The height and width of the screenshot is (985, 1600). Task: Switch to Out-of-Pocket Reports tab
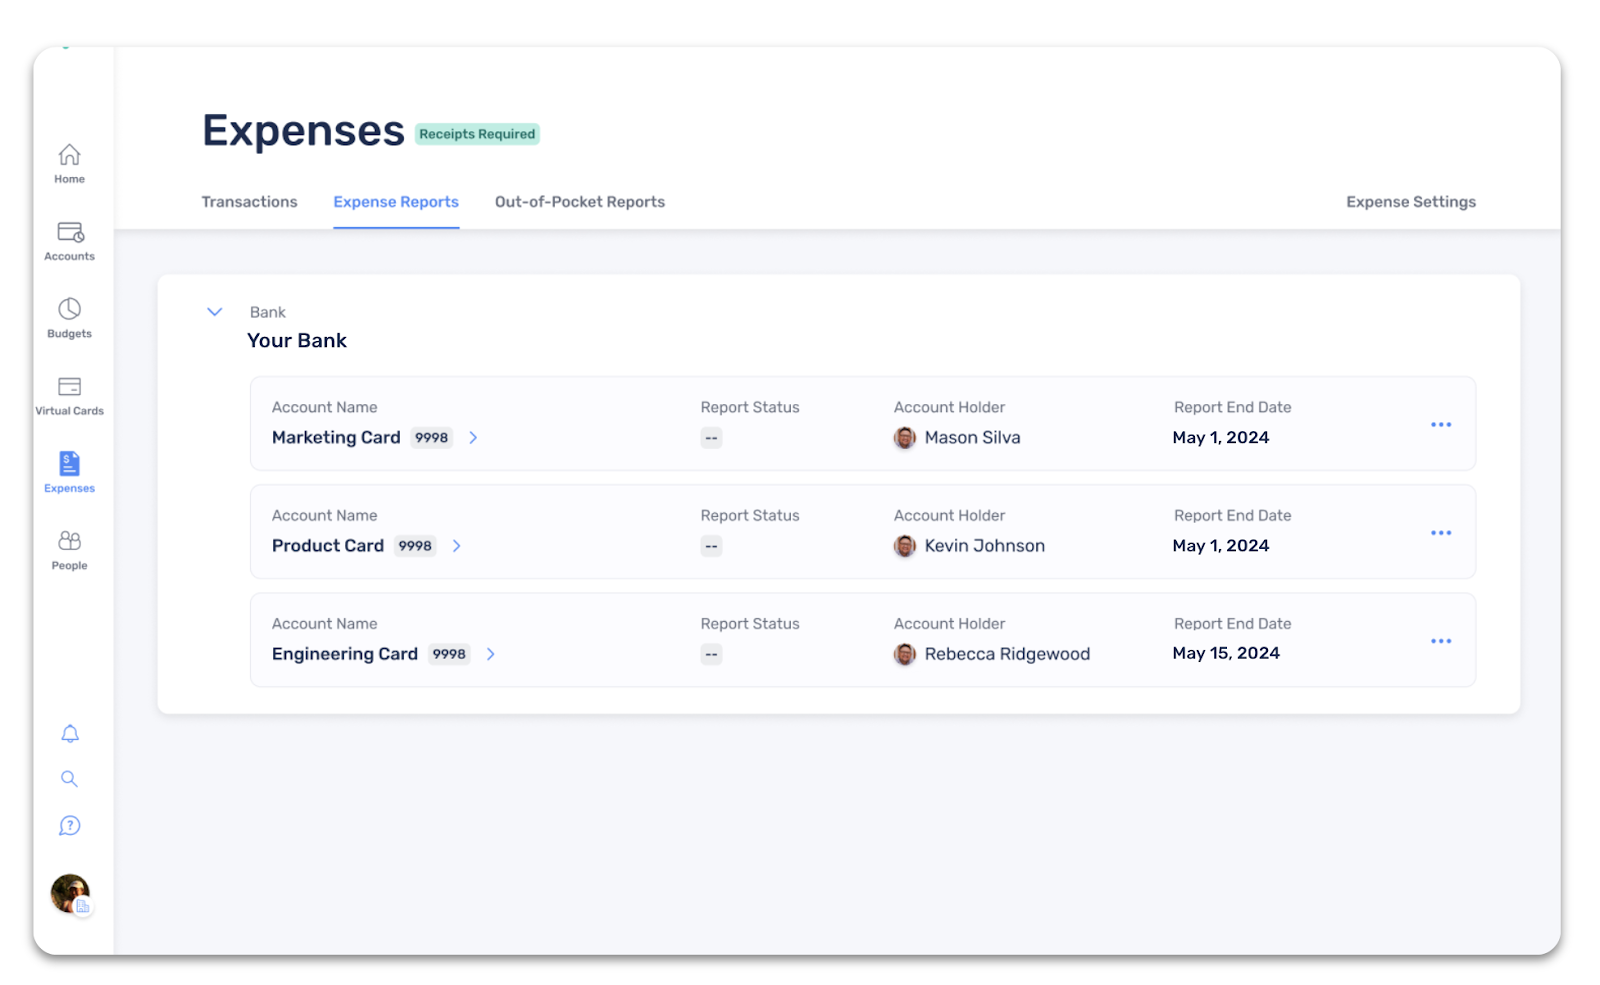[580, 202]
